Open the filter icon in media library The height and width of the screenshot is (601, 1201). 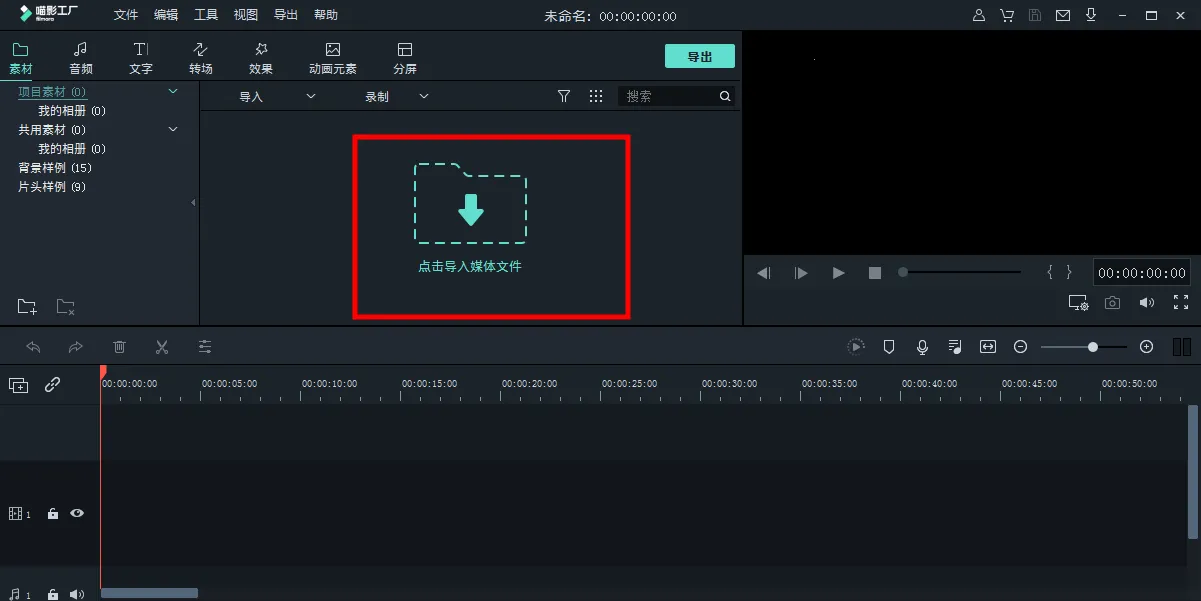click(x=564, y=96)
